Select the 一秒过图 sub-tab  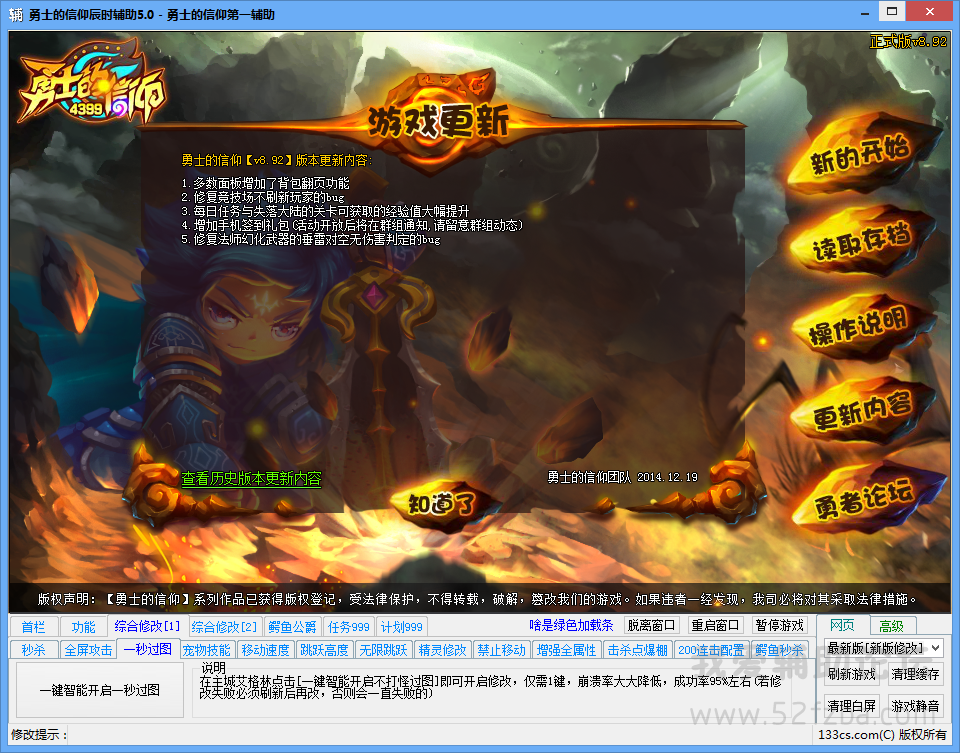click(148, 649)
